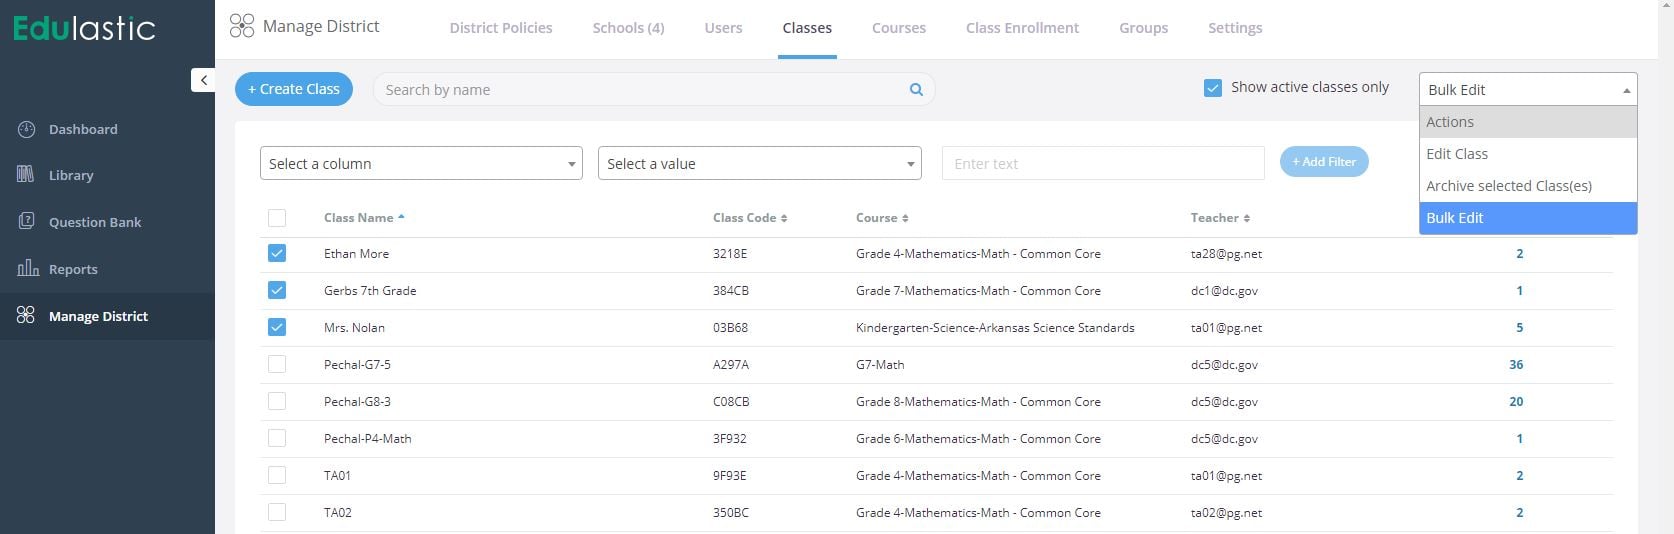The height and width of the screenshot is (534, 1674).
Task: Click the Pechal-P4-Math class name
Action: 367,439
